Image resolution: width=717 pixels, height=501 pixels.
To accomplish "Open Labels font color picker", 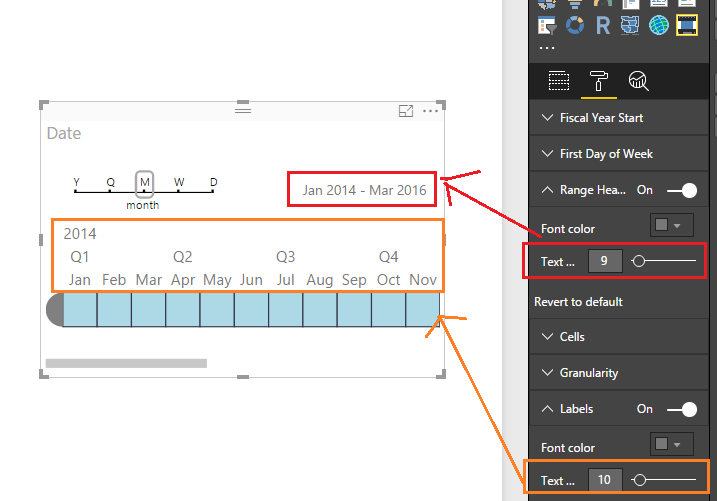I will pos(672,444).
